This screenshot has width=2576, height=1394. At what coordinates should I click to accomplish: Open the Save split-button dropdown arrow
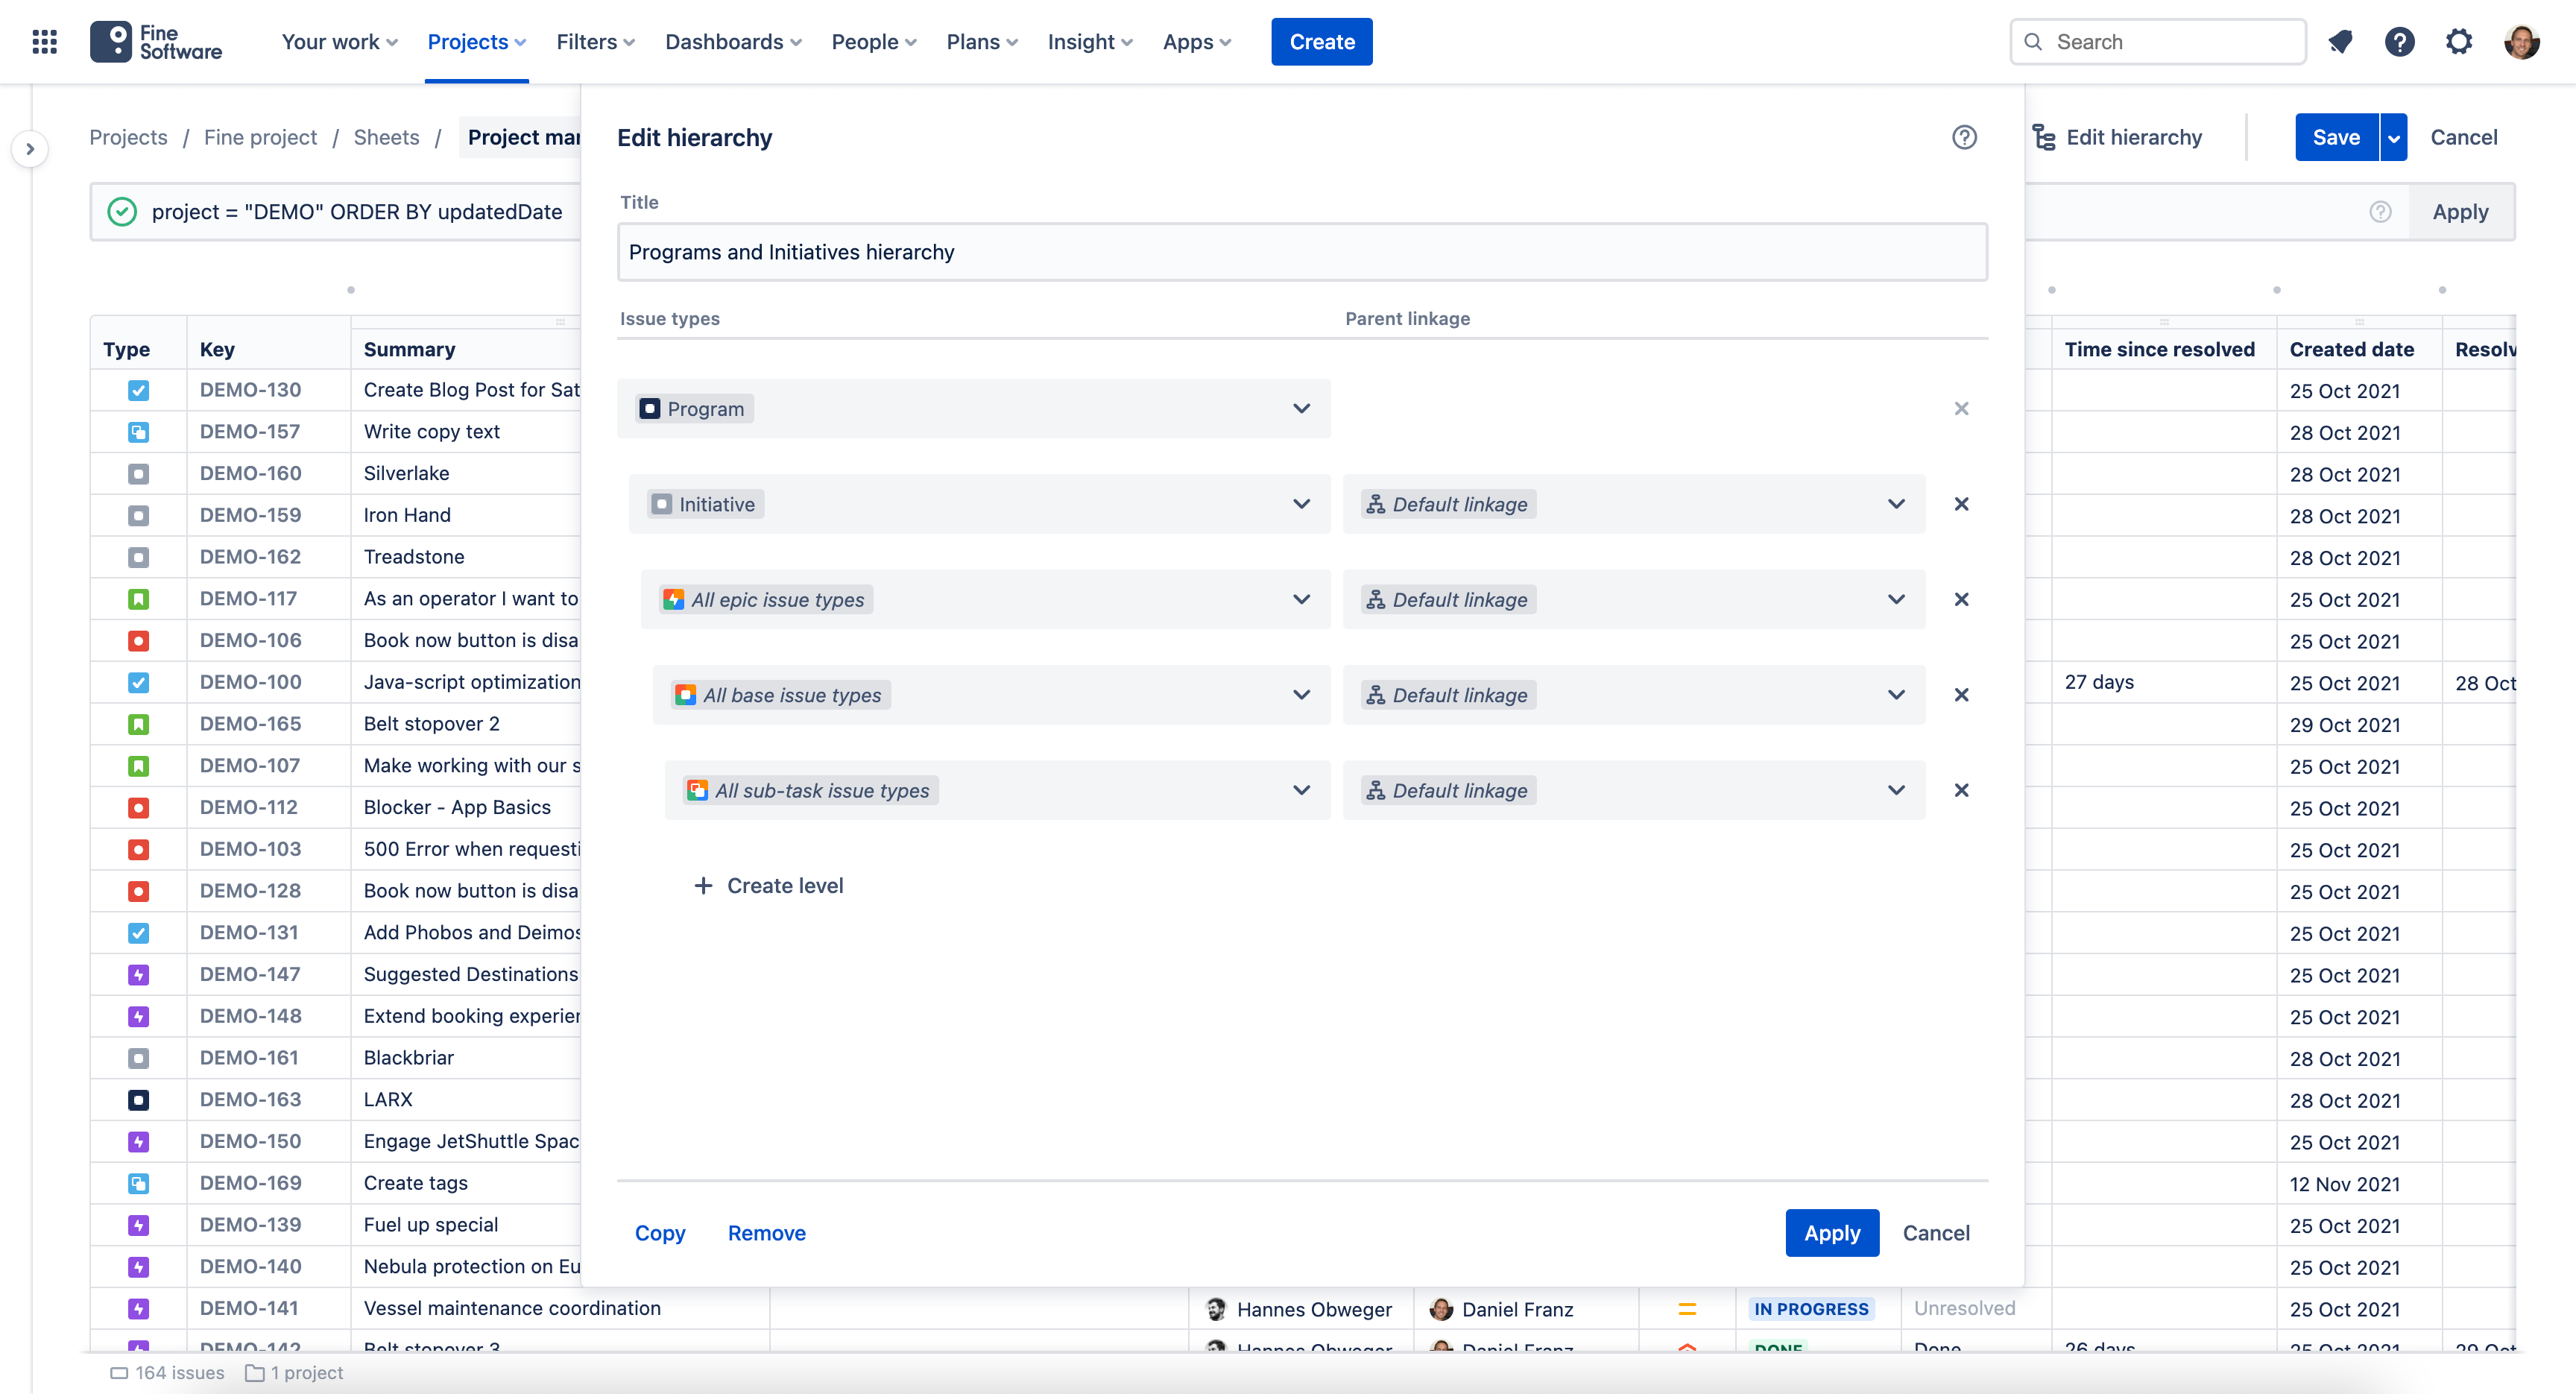2393,137
